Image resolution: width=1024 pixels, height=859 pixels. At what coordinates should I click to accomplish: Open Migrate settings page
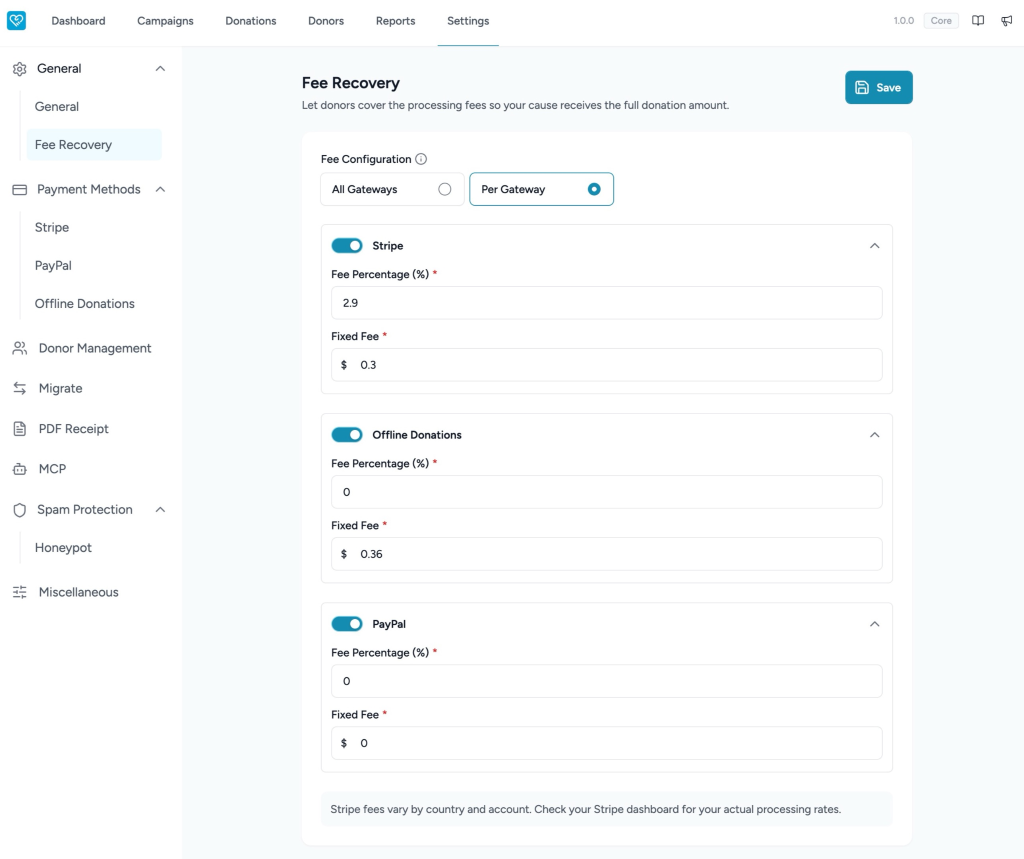60,389
